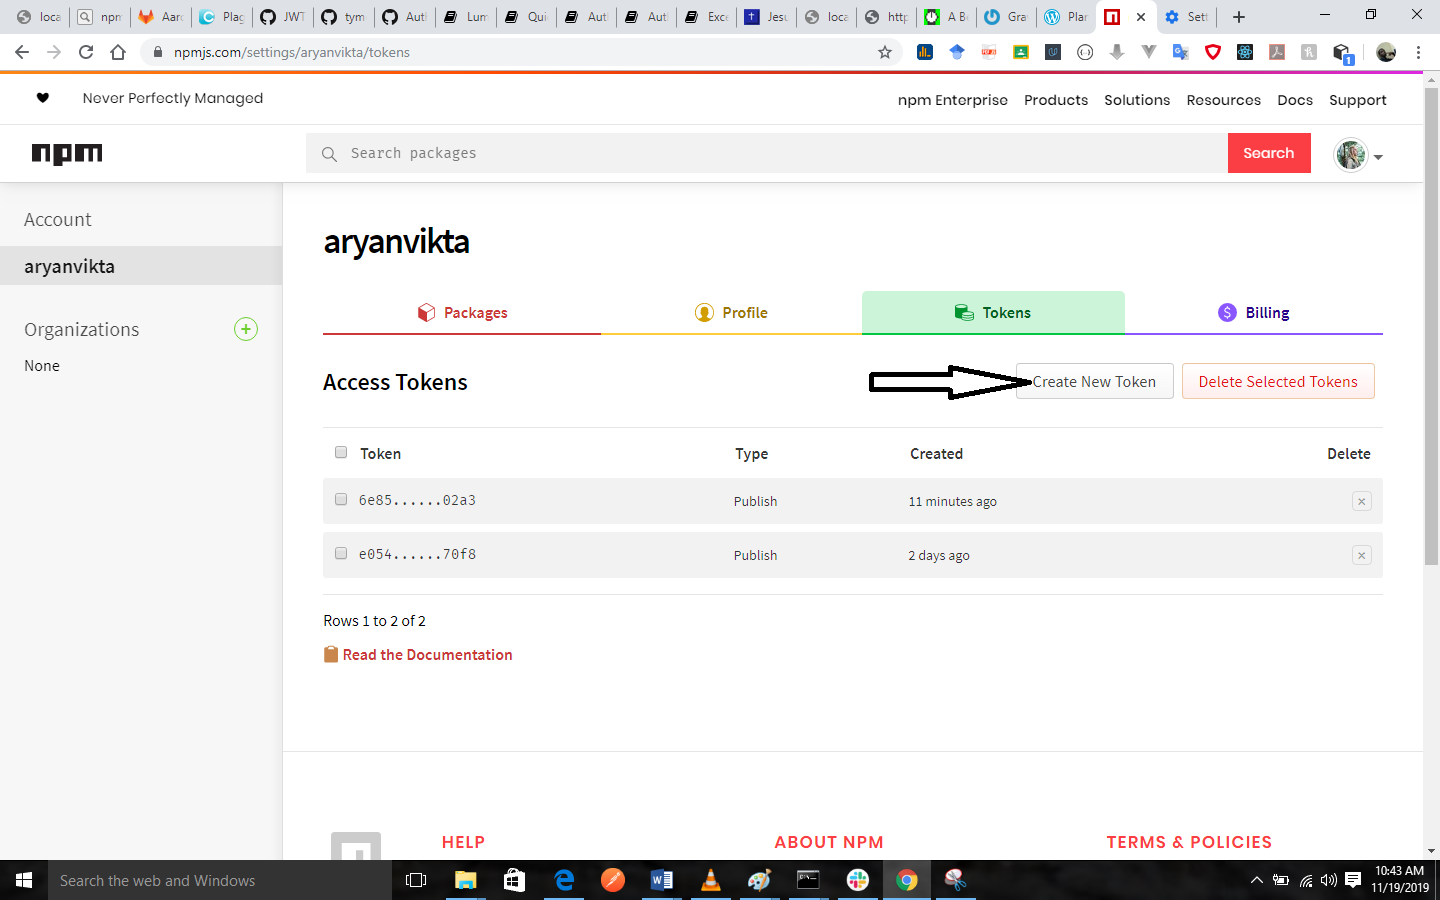Click Search the web and Windows box
Image resolution: width=1440 pixels, height=900 pixels.
[220, 880]
